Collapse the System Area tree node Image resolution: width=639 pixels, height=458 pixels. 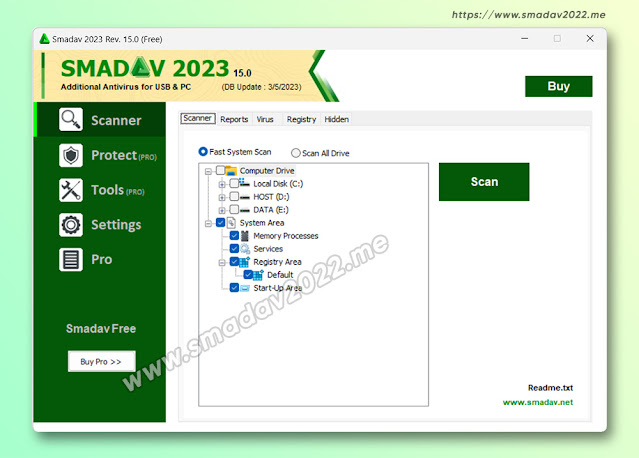[x=208, y=224]
